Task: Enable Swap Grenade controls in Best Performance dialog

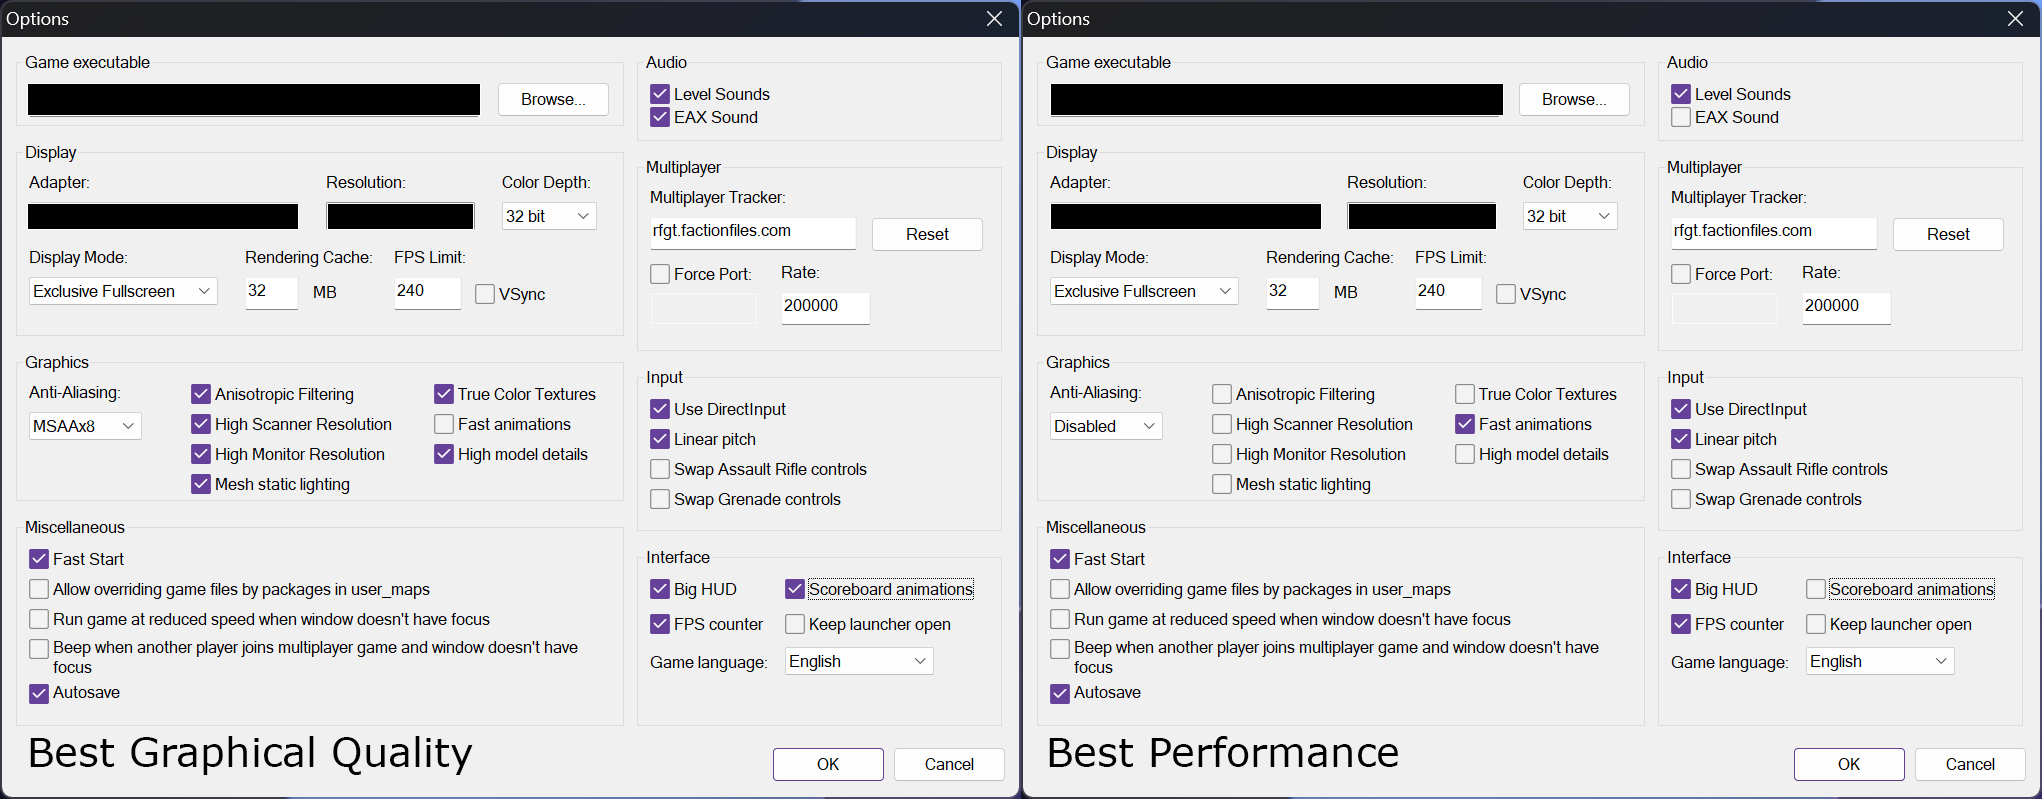Action: pos(1681,499)
